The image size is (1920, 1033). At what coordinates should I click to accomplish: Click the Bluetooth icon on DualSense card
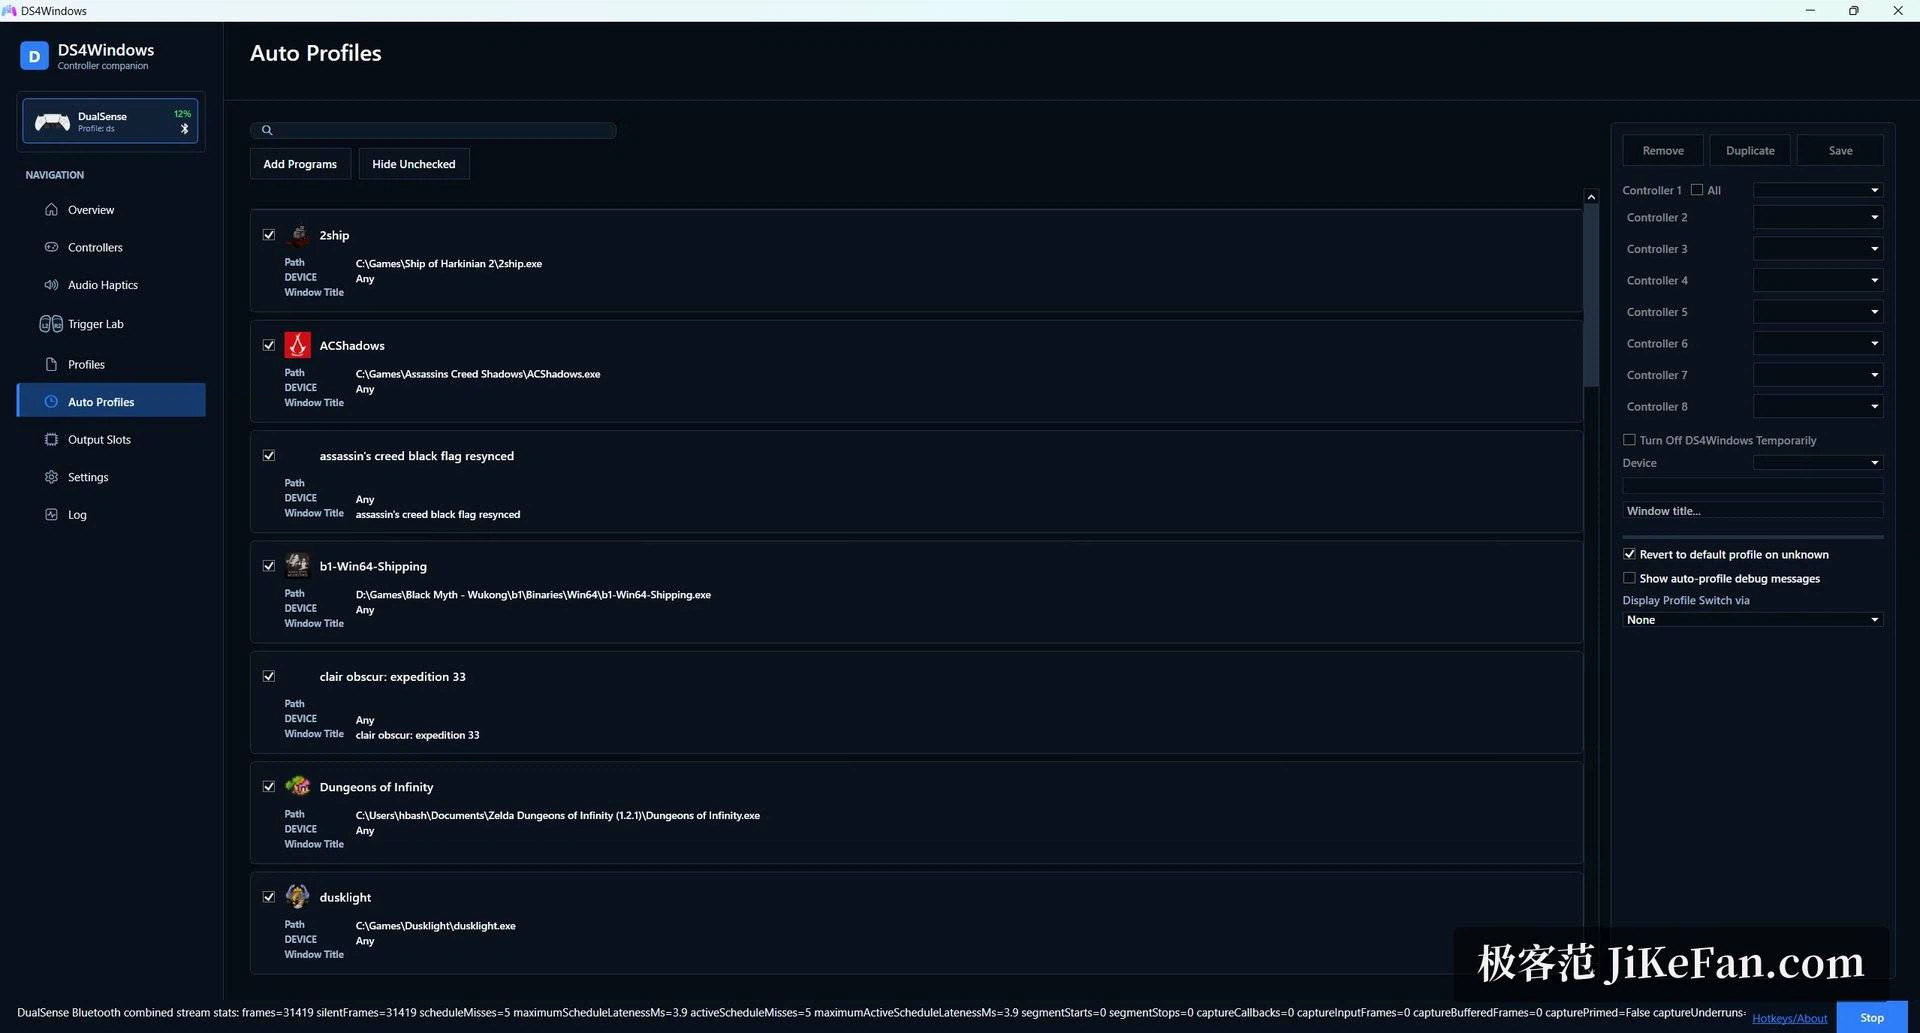coord(184,129)
